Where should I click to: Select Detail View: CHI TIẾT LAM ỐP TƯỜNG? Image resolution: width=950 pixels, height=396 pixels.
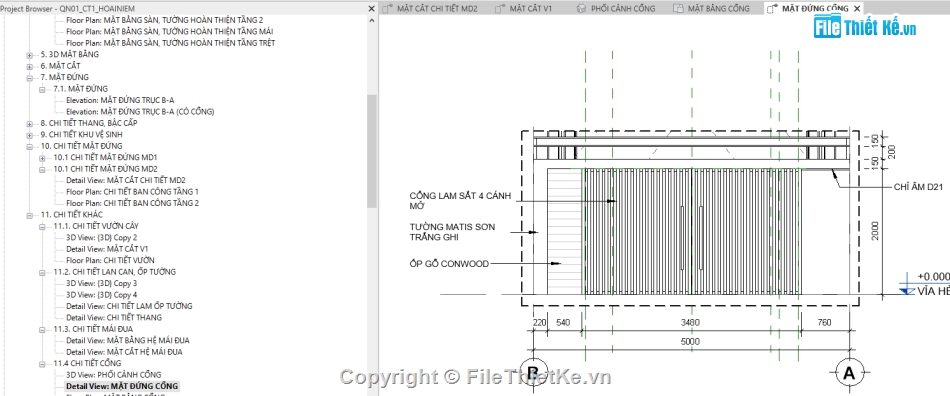(129, 306)
